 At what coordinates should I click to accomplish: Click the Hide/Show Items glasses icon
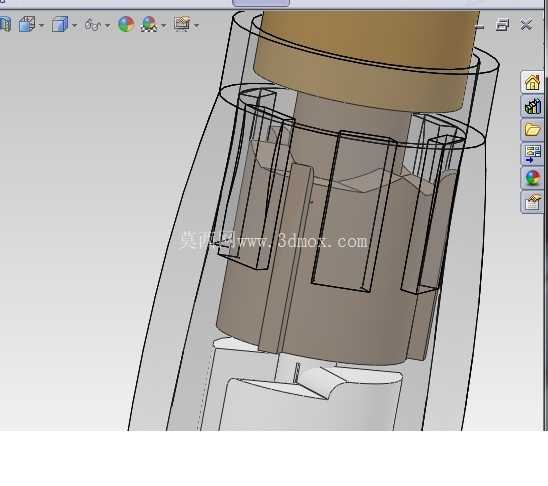(93, 25)
